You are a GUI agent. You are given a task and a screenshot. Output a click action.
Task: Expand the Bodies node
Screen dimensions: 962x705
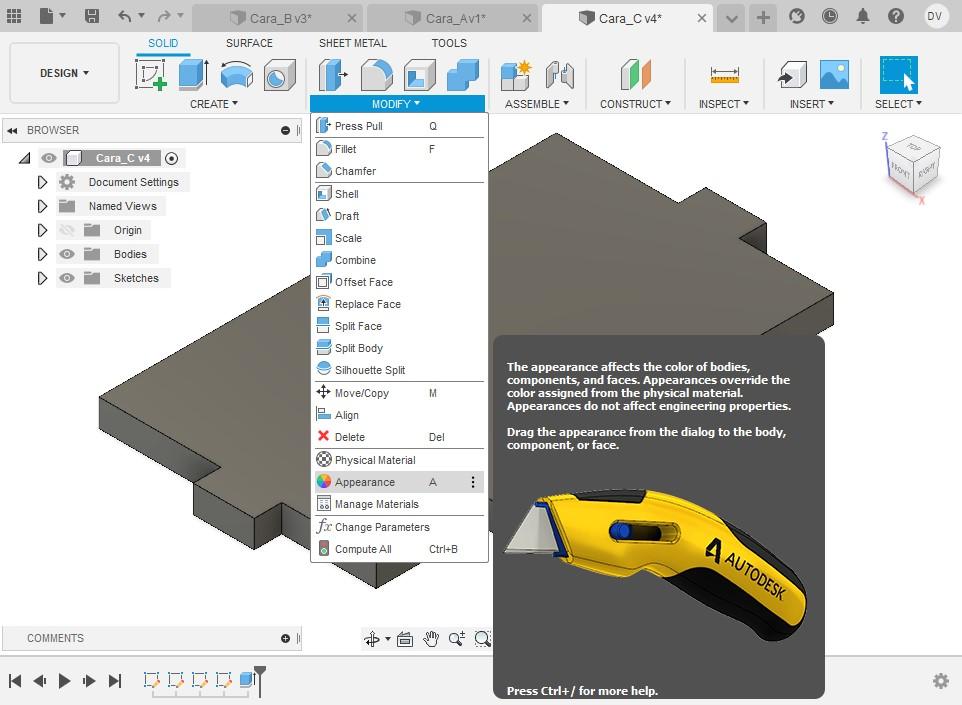click(42, 254)
